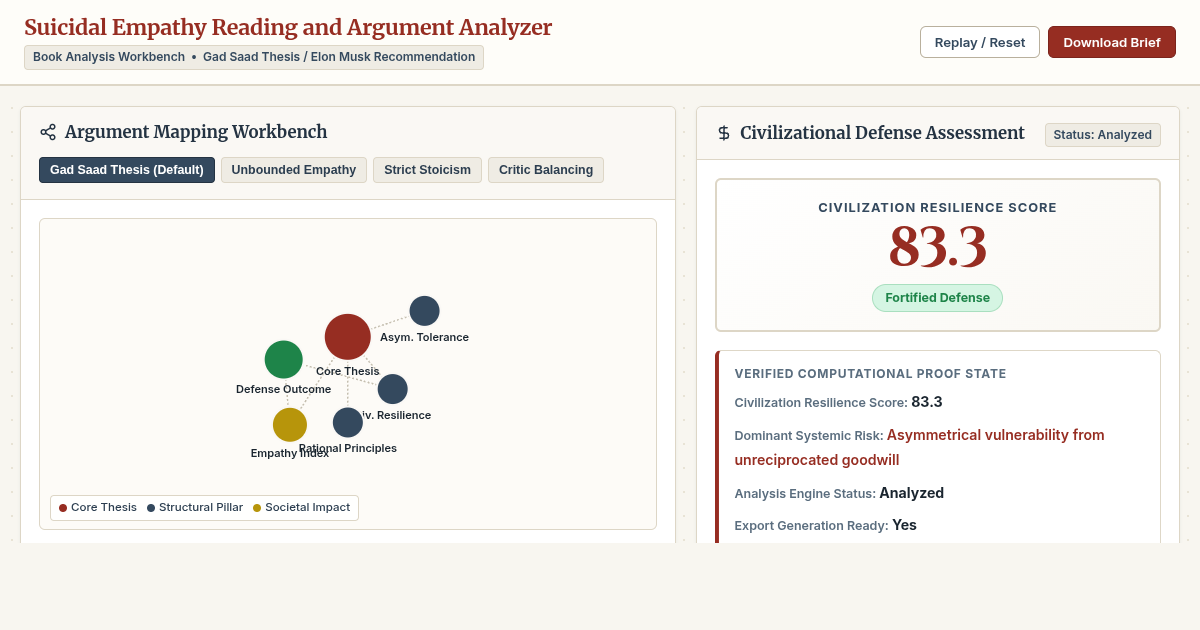The width and height of the screenshot is (1200, 630).
Task: Click the Civ. Resilience node circle
Action: (393, 389)
